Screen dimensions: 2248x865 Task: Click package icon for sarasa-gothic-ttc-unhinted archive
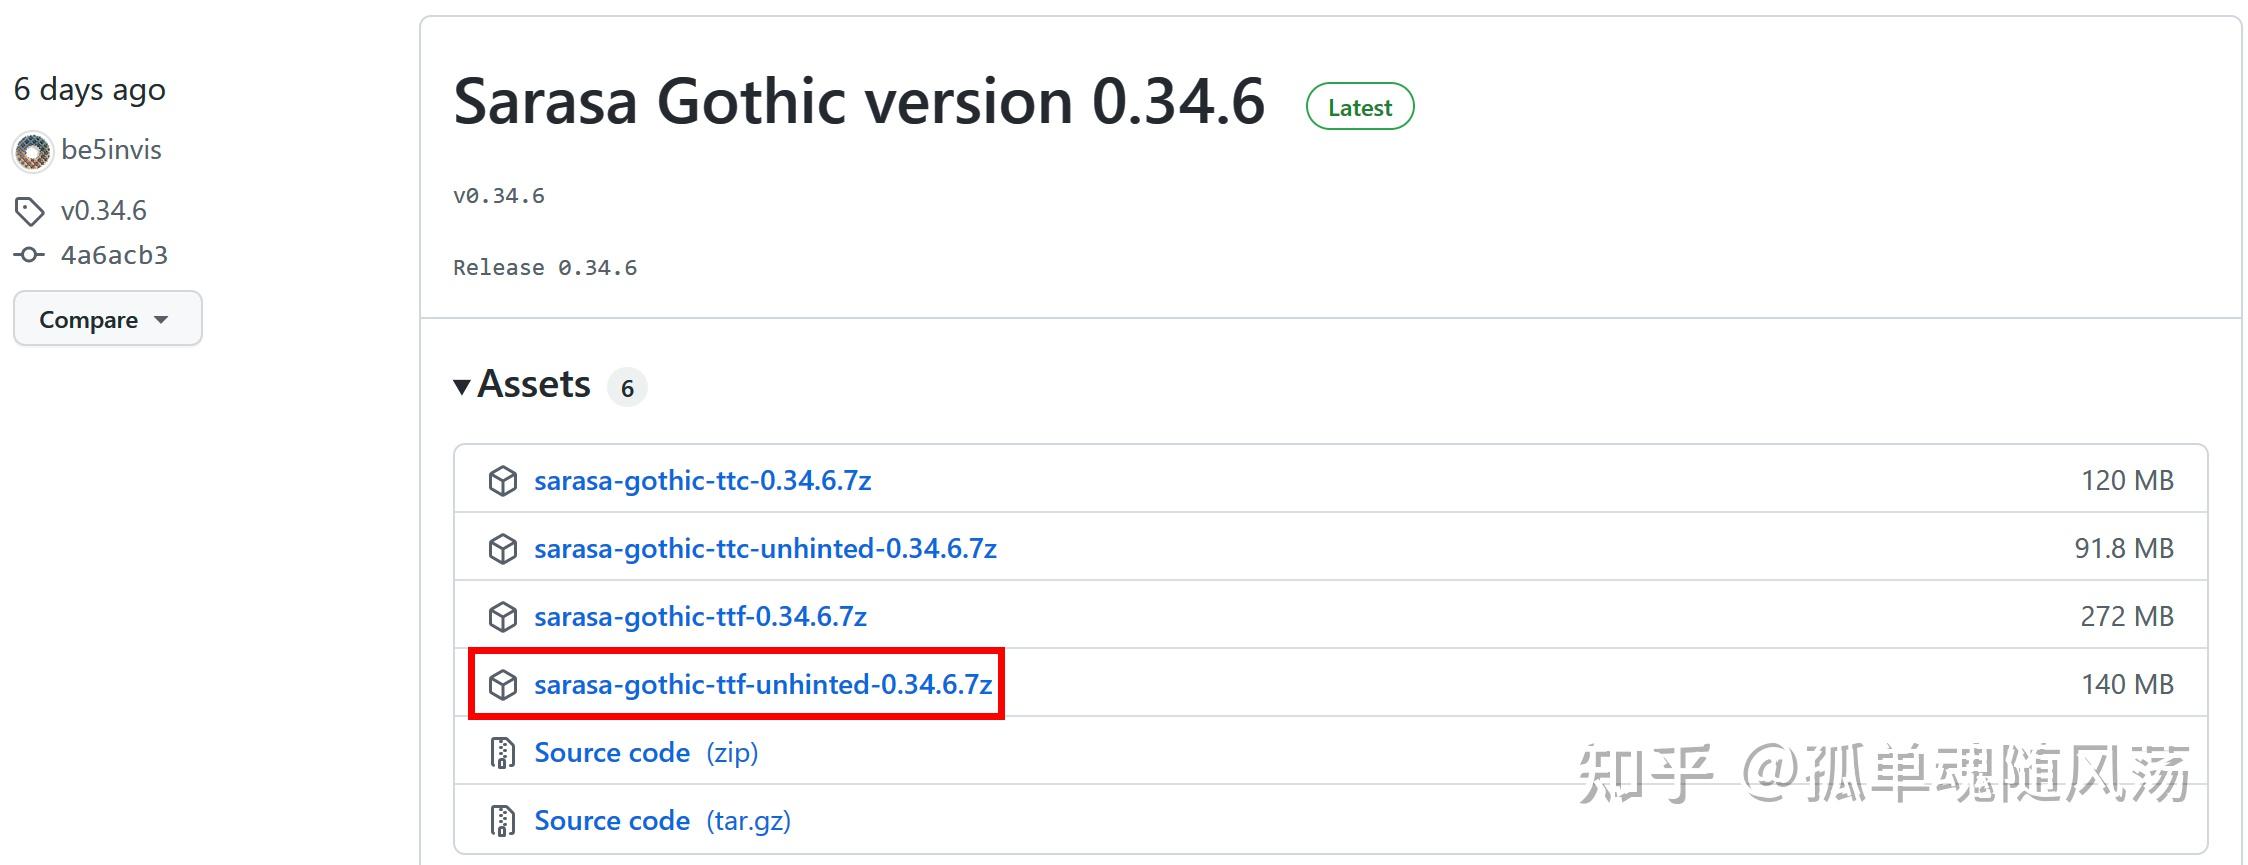coord(503,549)
